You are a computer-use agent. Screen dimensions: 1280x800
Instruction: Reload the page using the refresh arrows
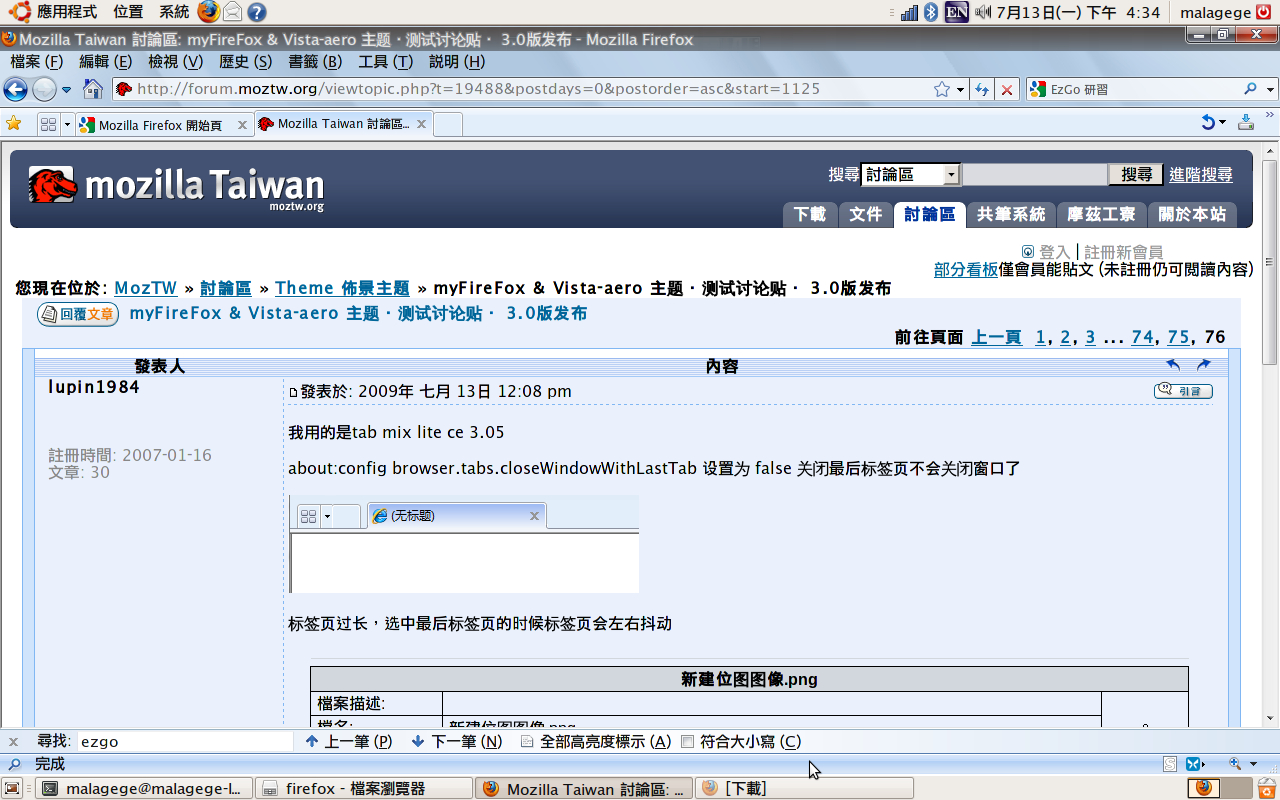tap(982, 89)
